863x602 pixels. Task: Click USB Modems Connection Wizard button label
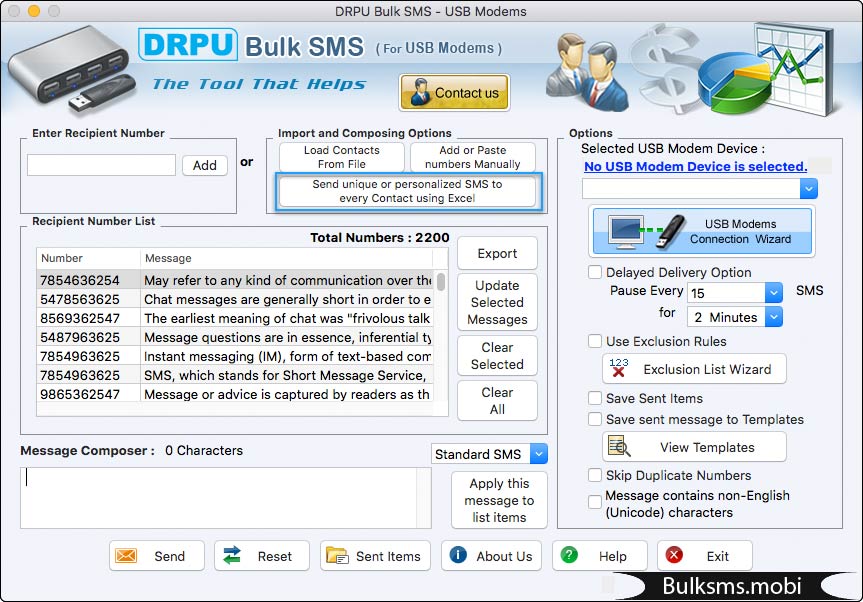click(740, 231)
